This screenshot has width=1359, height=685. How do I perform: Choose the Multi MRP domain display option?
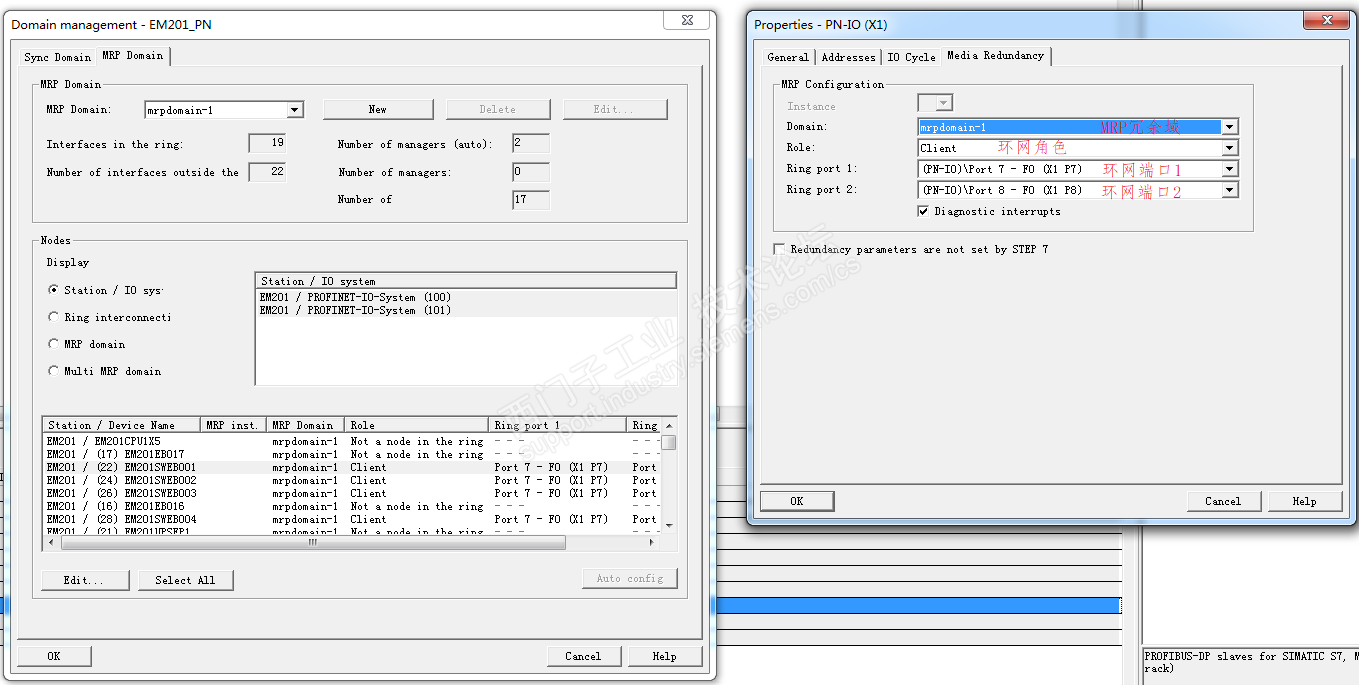point(54,371)
